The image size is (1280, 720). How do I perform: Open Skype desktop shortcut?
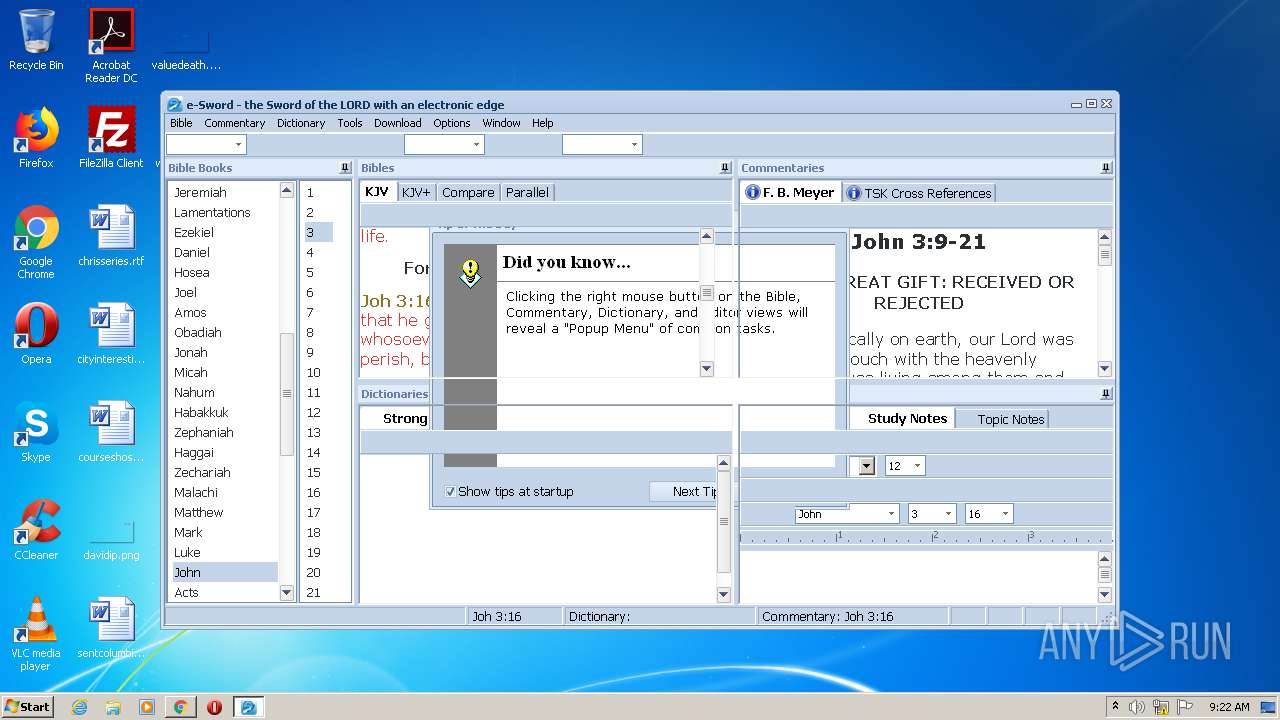tap(36, 432)
